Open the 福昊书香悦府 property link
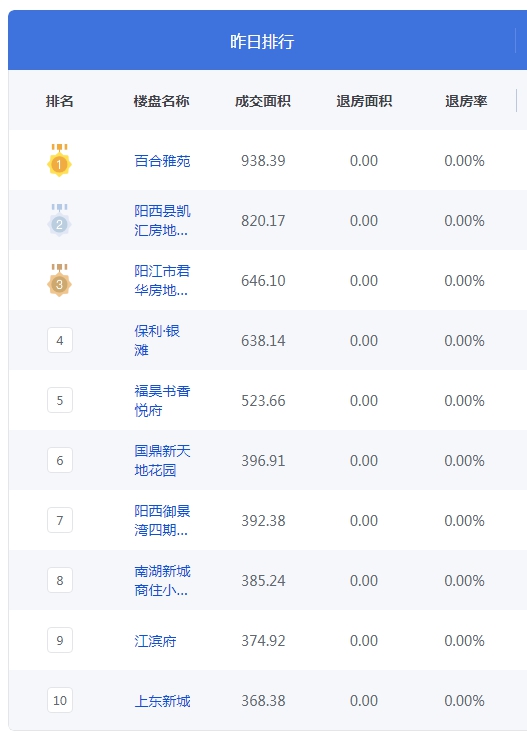Screen dimensions: 527x737 point(162,400)
